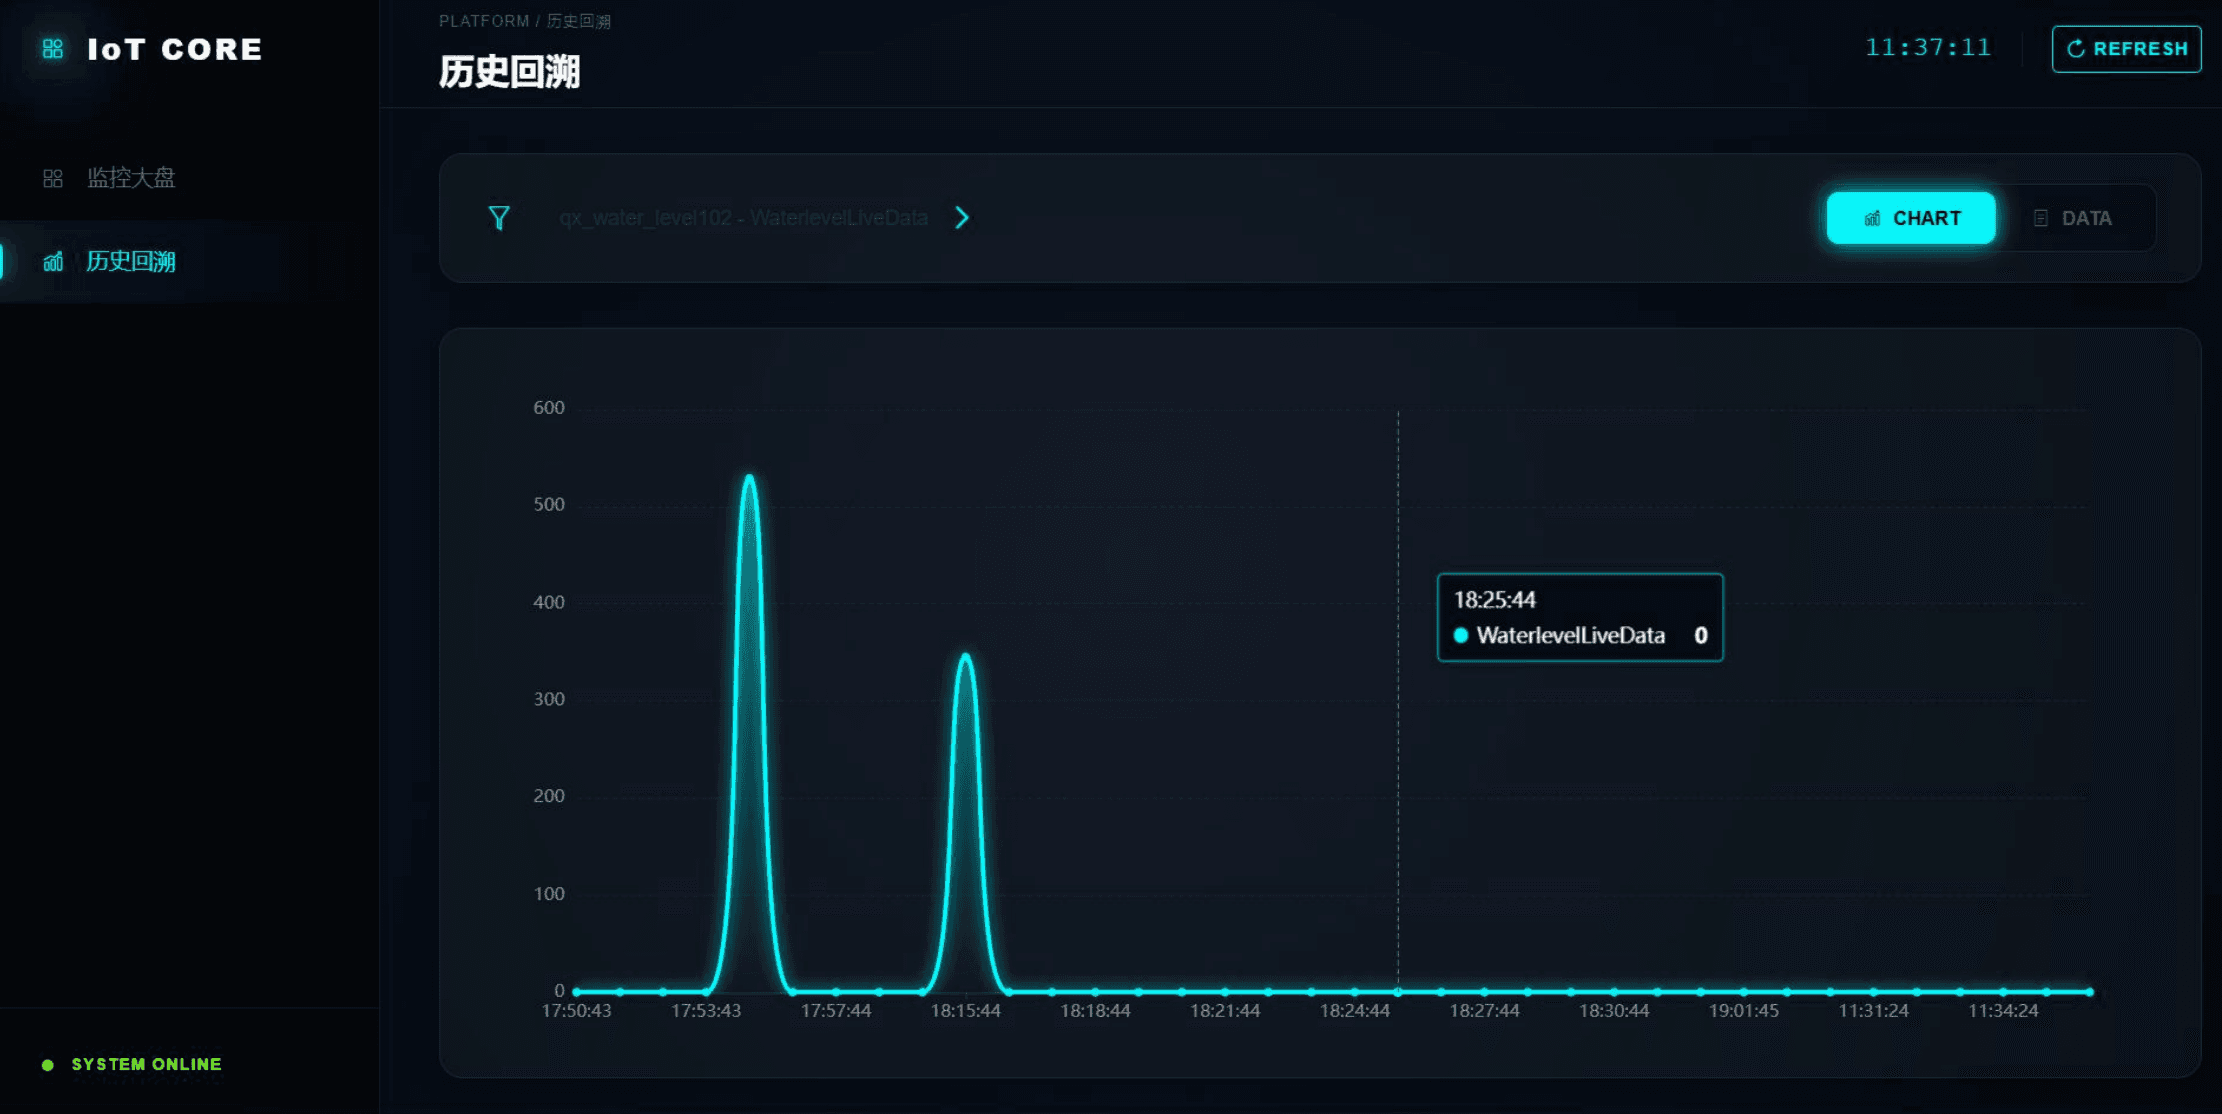Image resolution: width=2222 pixels, height=1114 pixels.
Task: Switch to DATA view
Action: tap(2073, 218)
